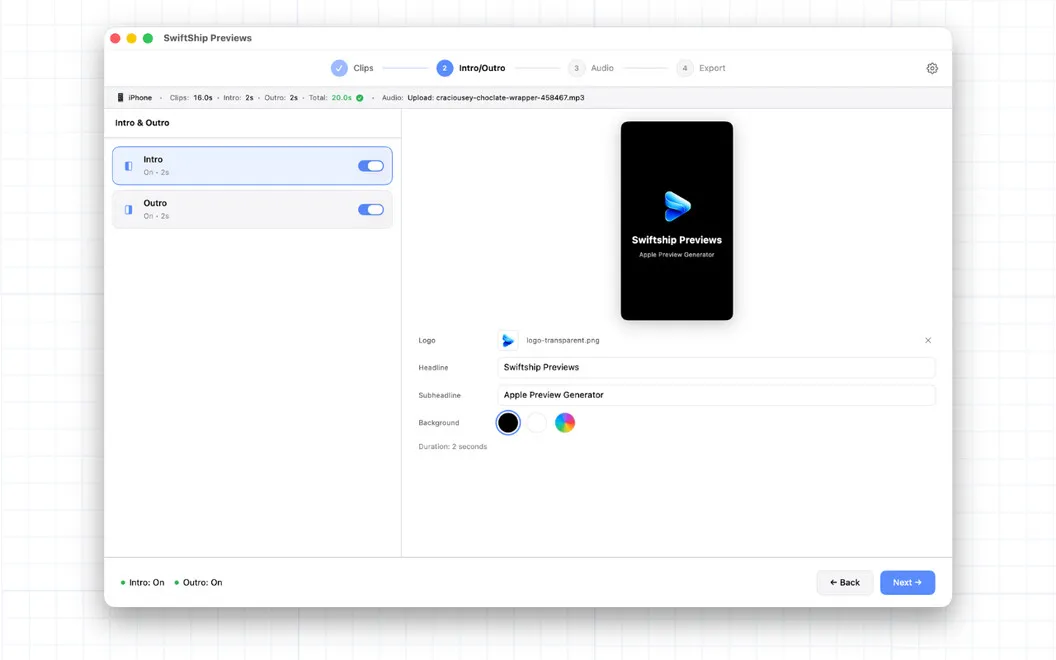Select the white background swatch
The image size is (1056, 660).
tap(537, 423)
